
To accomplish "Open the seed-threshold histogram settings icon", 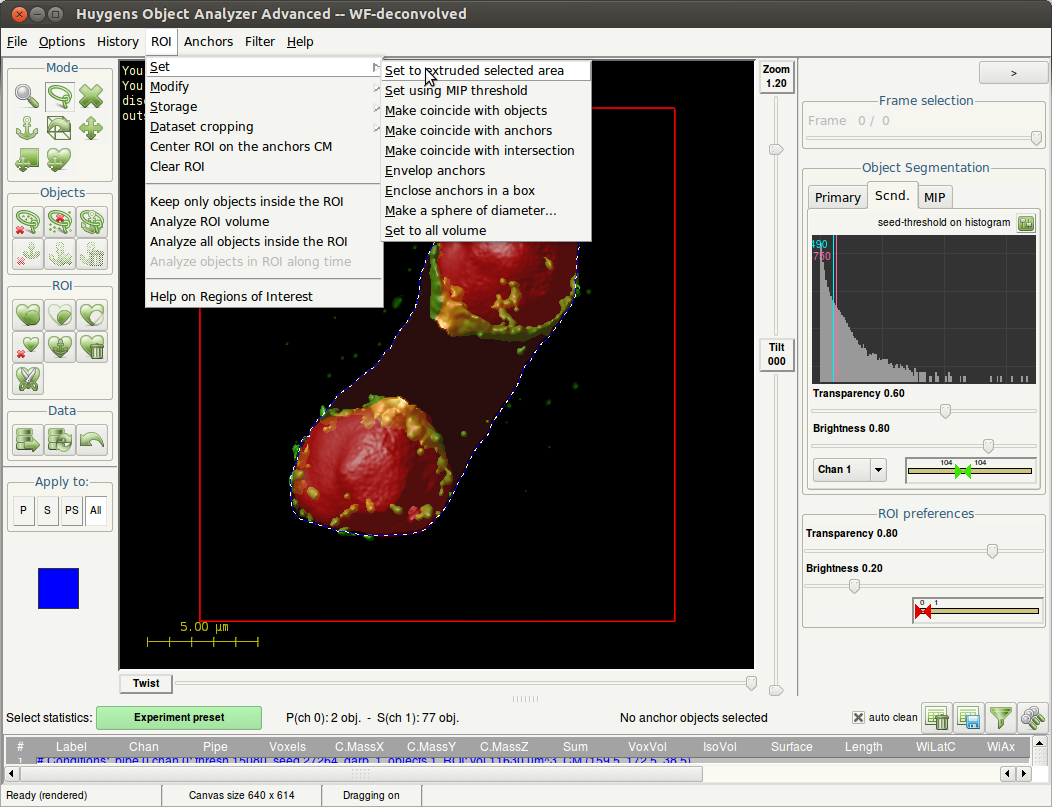I will pyautogui.click(x=1026, y=222).
